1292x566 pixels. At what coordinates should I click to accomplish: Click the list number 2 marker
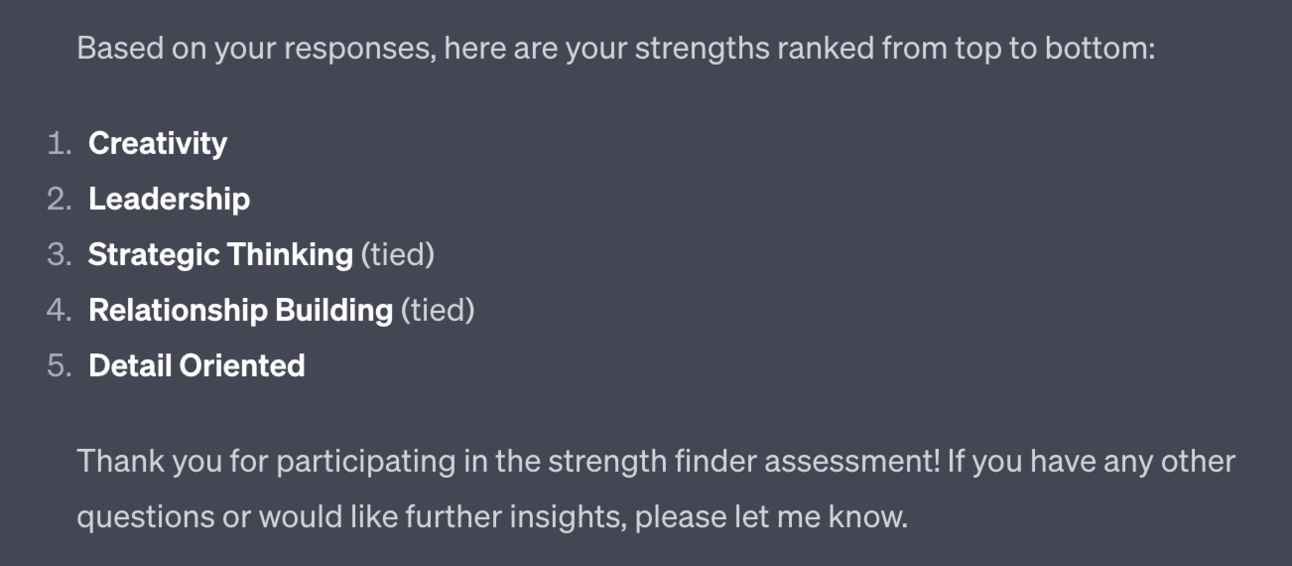coord(59,199)
